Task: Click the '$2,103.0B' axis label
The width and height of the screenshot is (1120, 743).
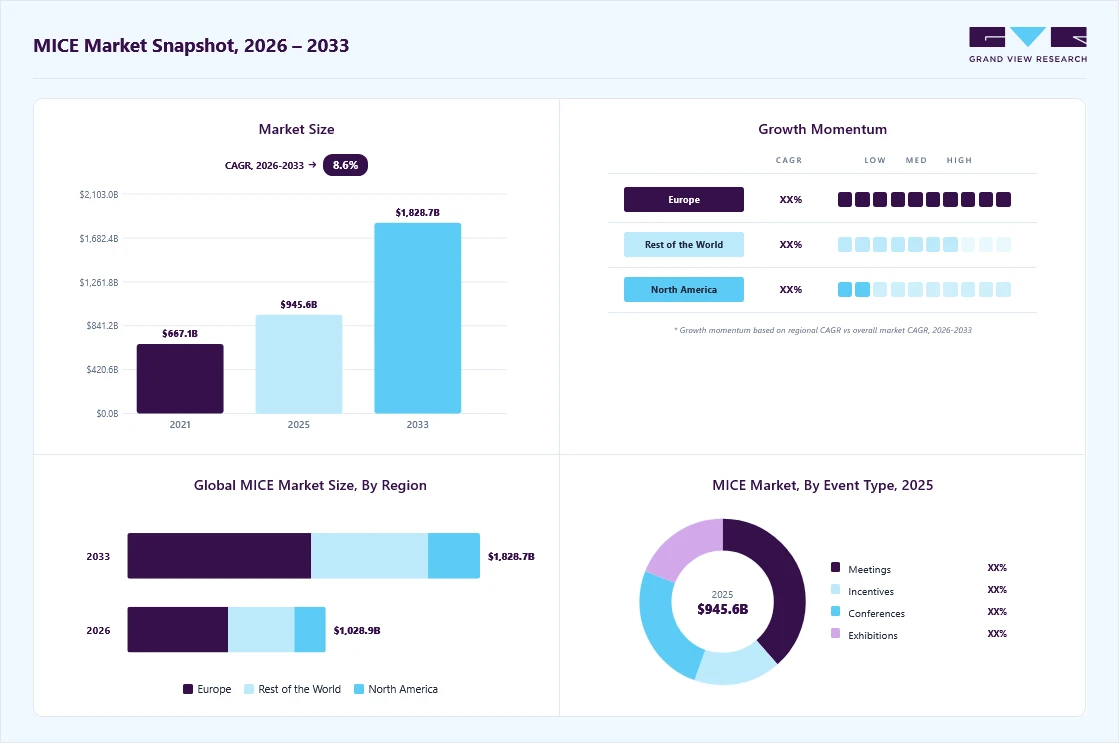Action: pos(99,194)
